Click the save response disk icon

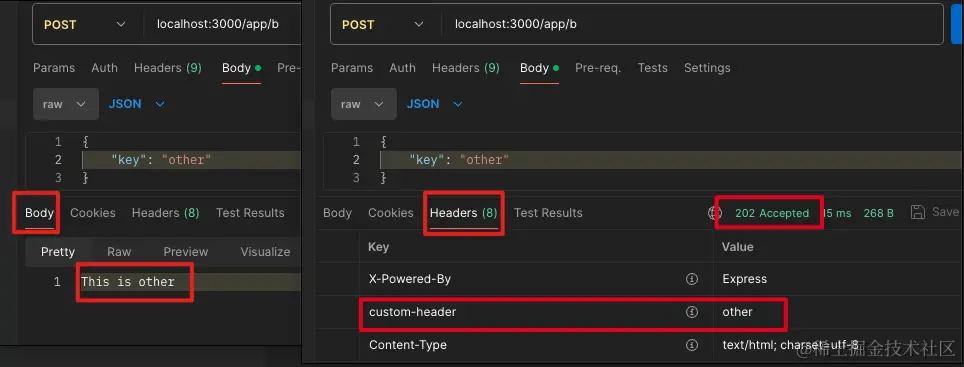coord(918,212)
